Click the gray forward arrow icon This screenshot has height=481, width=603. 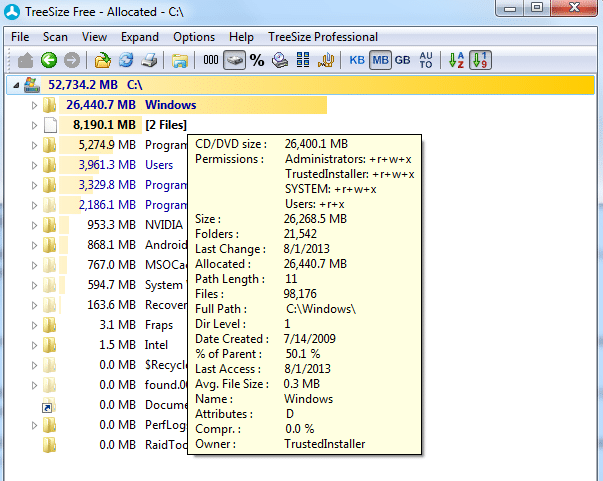72,60
